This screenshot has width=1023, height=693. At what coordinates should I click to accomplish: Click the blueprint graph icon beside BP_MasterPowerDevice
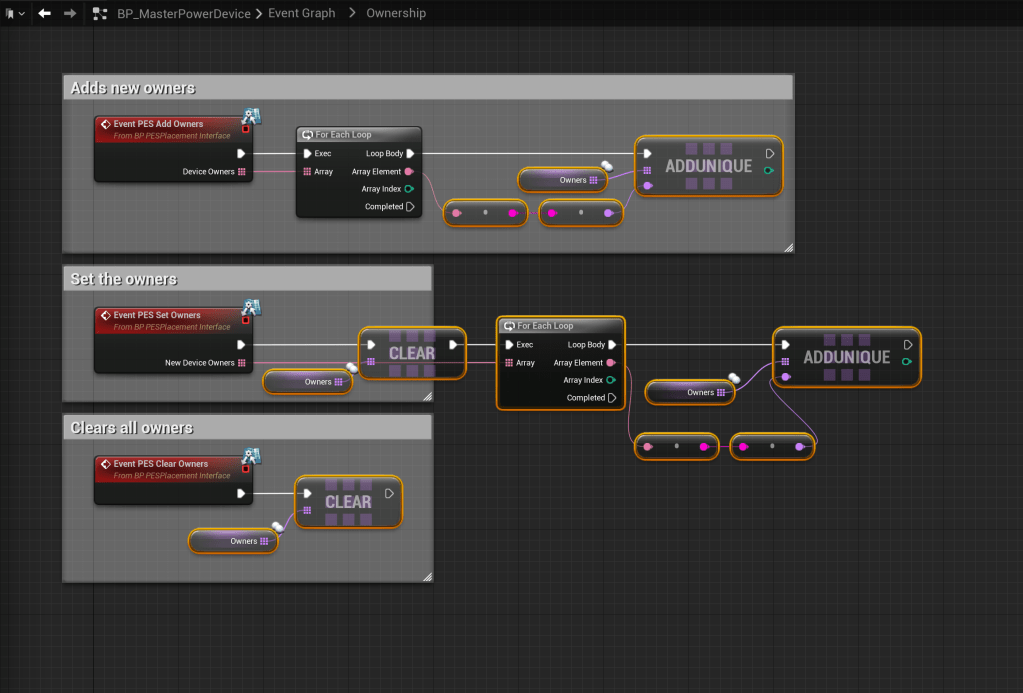[99, 13]
